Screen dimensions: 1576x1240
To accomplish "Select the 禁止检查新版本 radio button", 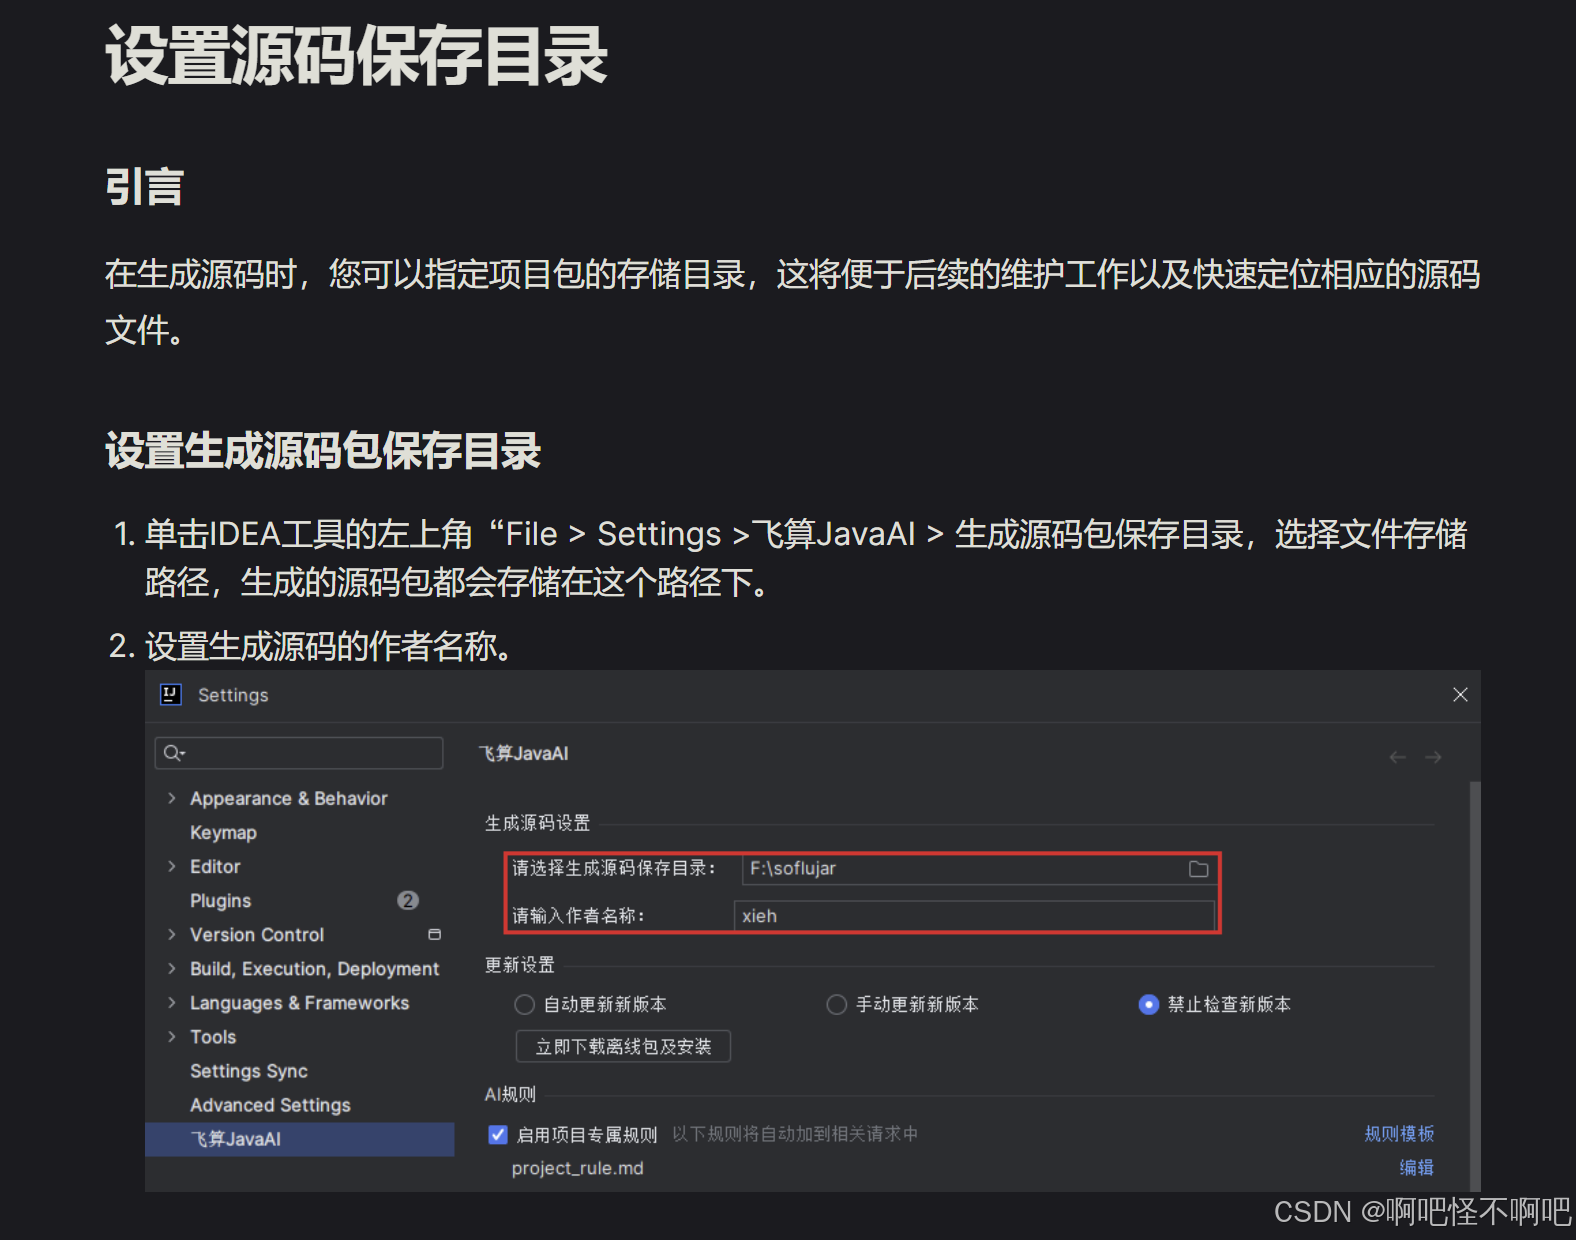I will click(x=1149, y=1004).
